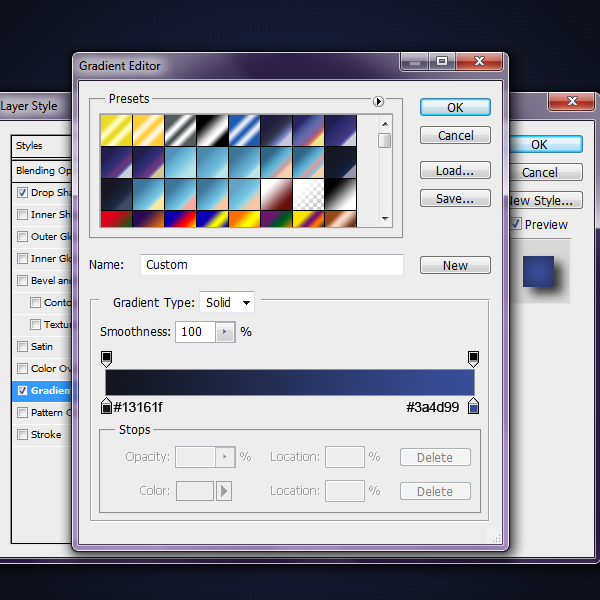Choose light blue preset with pink corner
Screen dimensions: 600x600
tap(180, 194)
